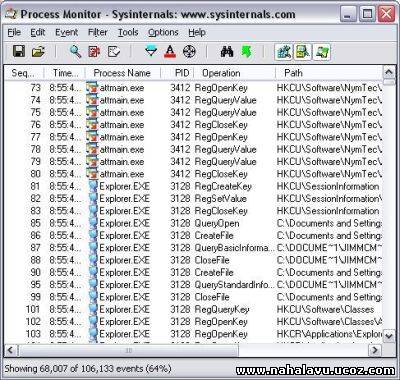Click Explorer.EXE icon in row 81

(94, 186)
